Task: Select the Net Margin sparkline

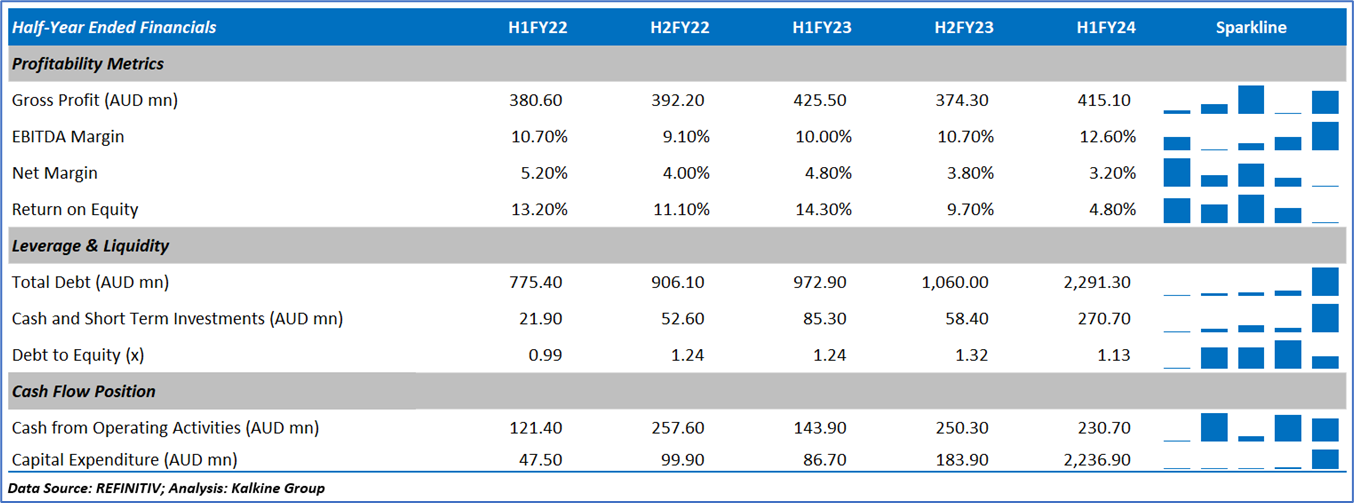Action: tap(1251, 173)
